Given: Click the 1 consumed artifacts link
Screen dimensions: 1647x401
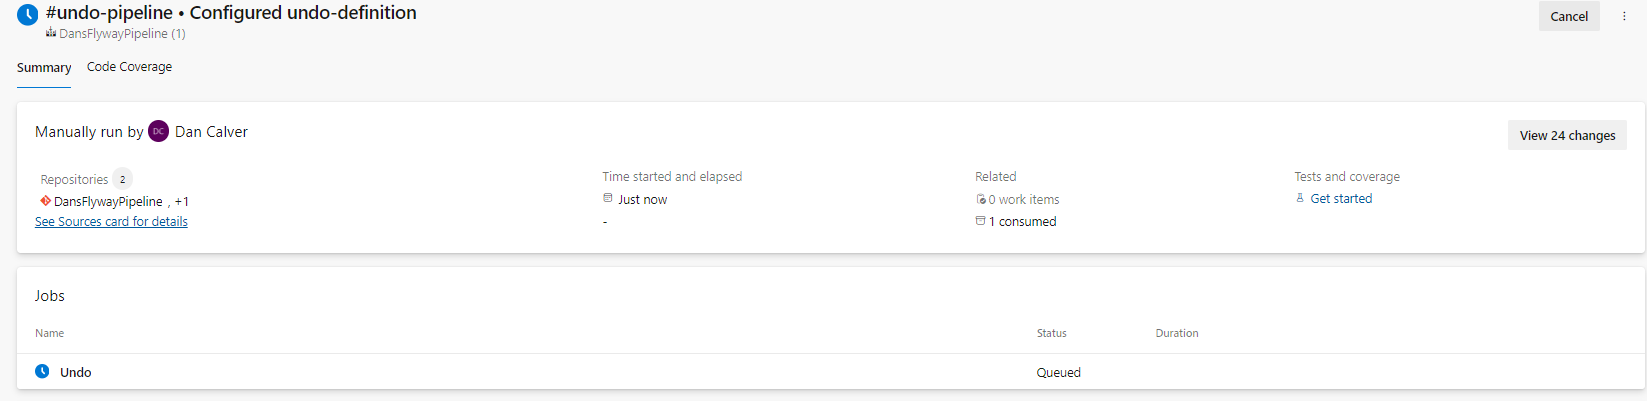Looking at the screenshot, I should click(1022, 222).
